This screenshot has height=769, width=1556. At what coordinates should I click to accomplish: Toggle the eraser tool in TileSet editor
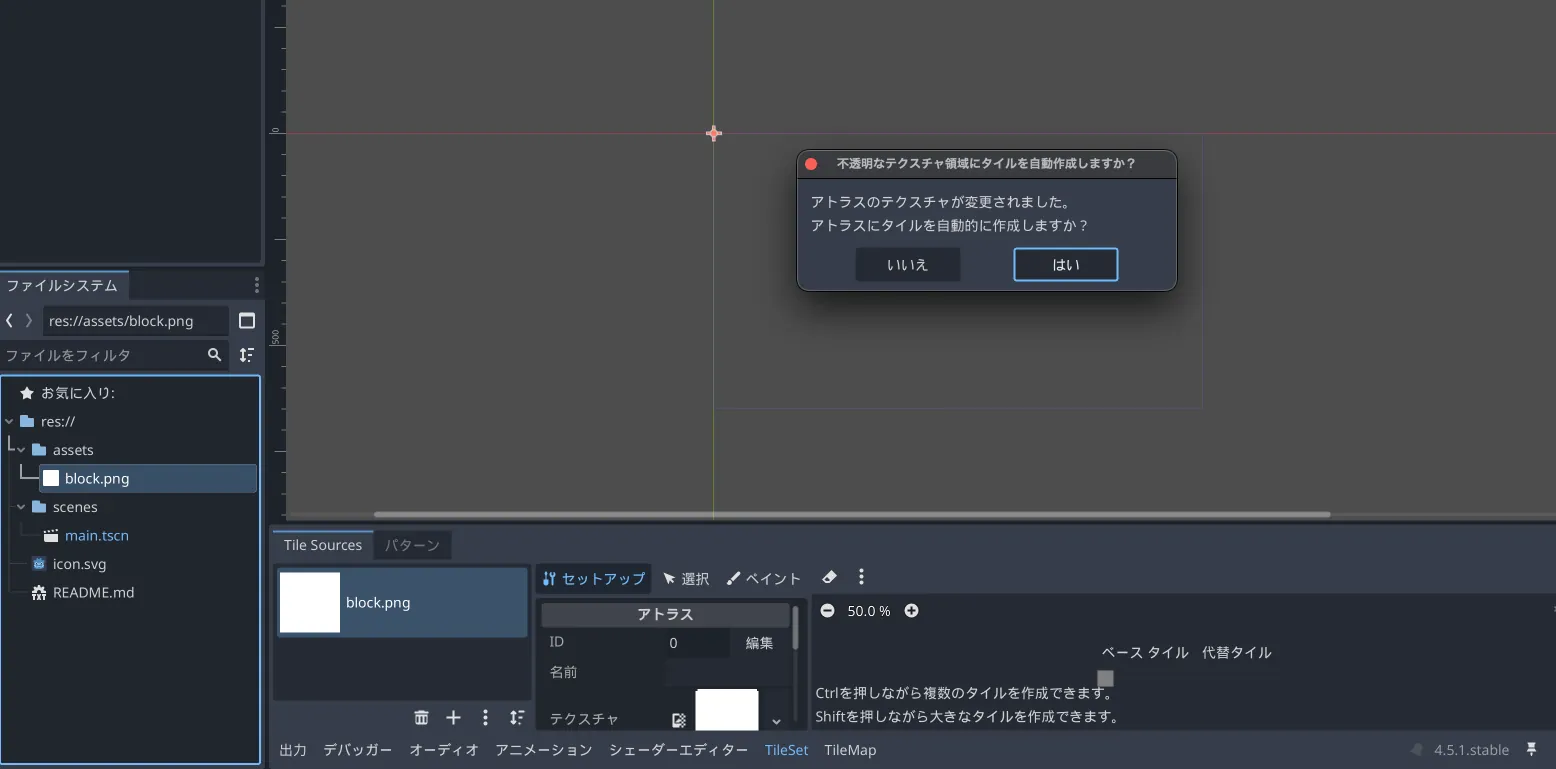pos(829,577)
